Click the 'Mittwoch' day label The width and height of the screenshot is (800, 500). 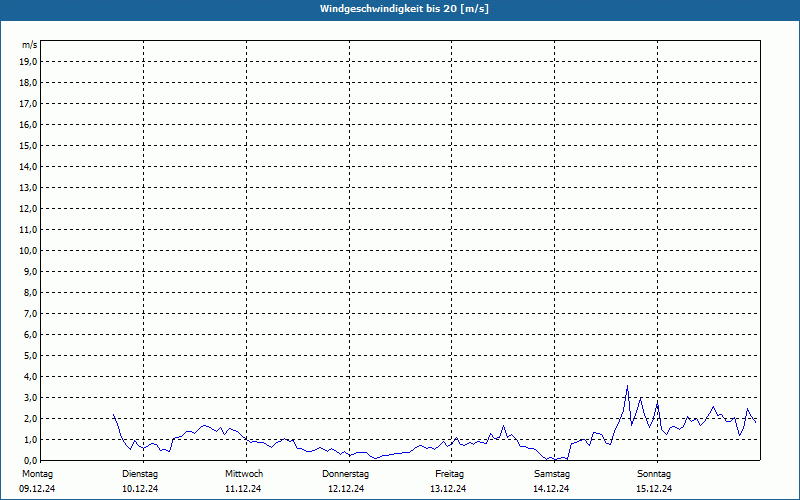pyautogui.click(x=244, y=474)
